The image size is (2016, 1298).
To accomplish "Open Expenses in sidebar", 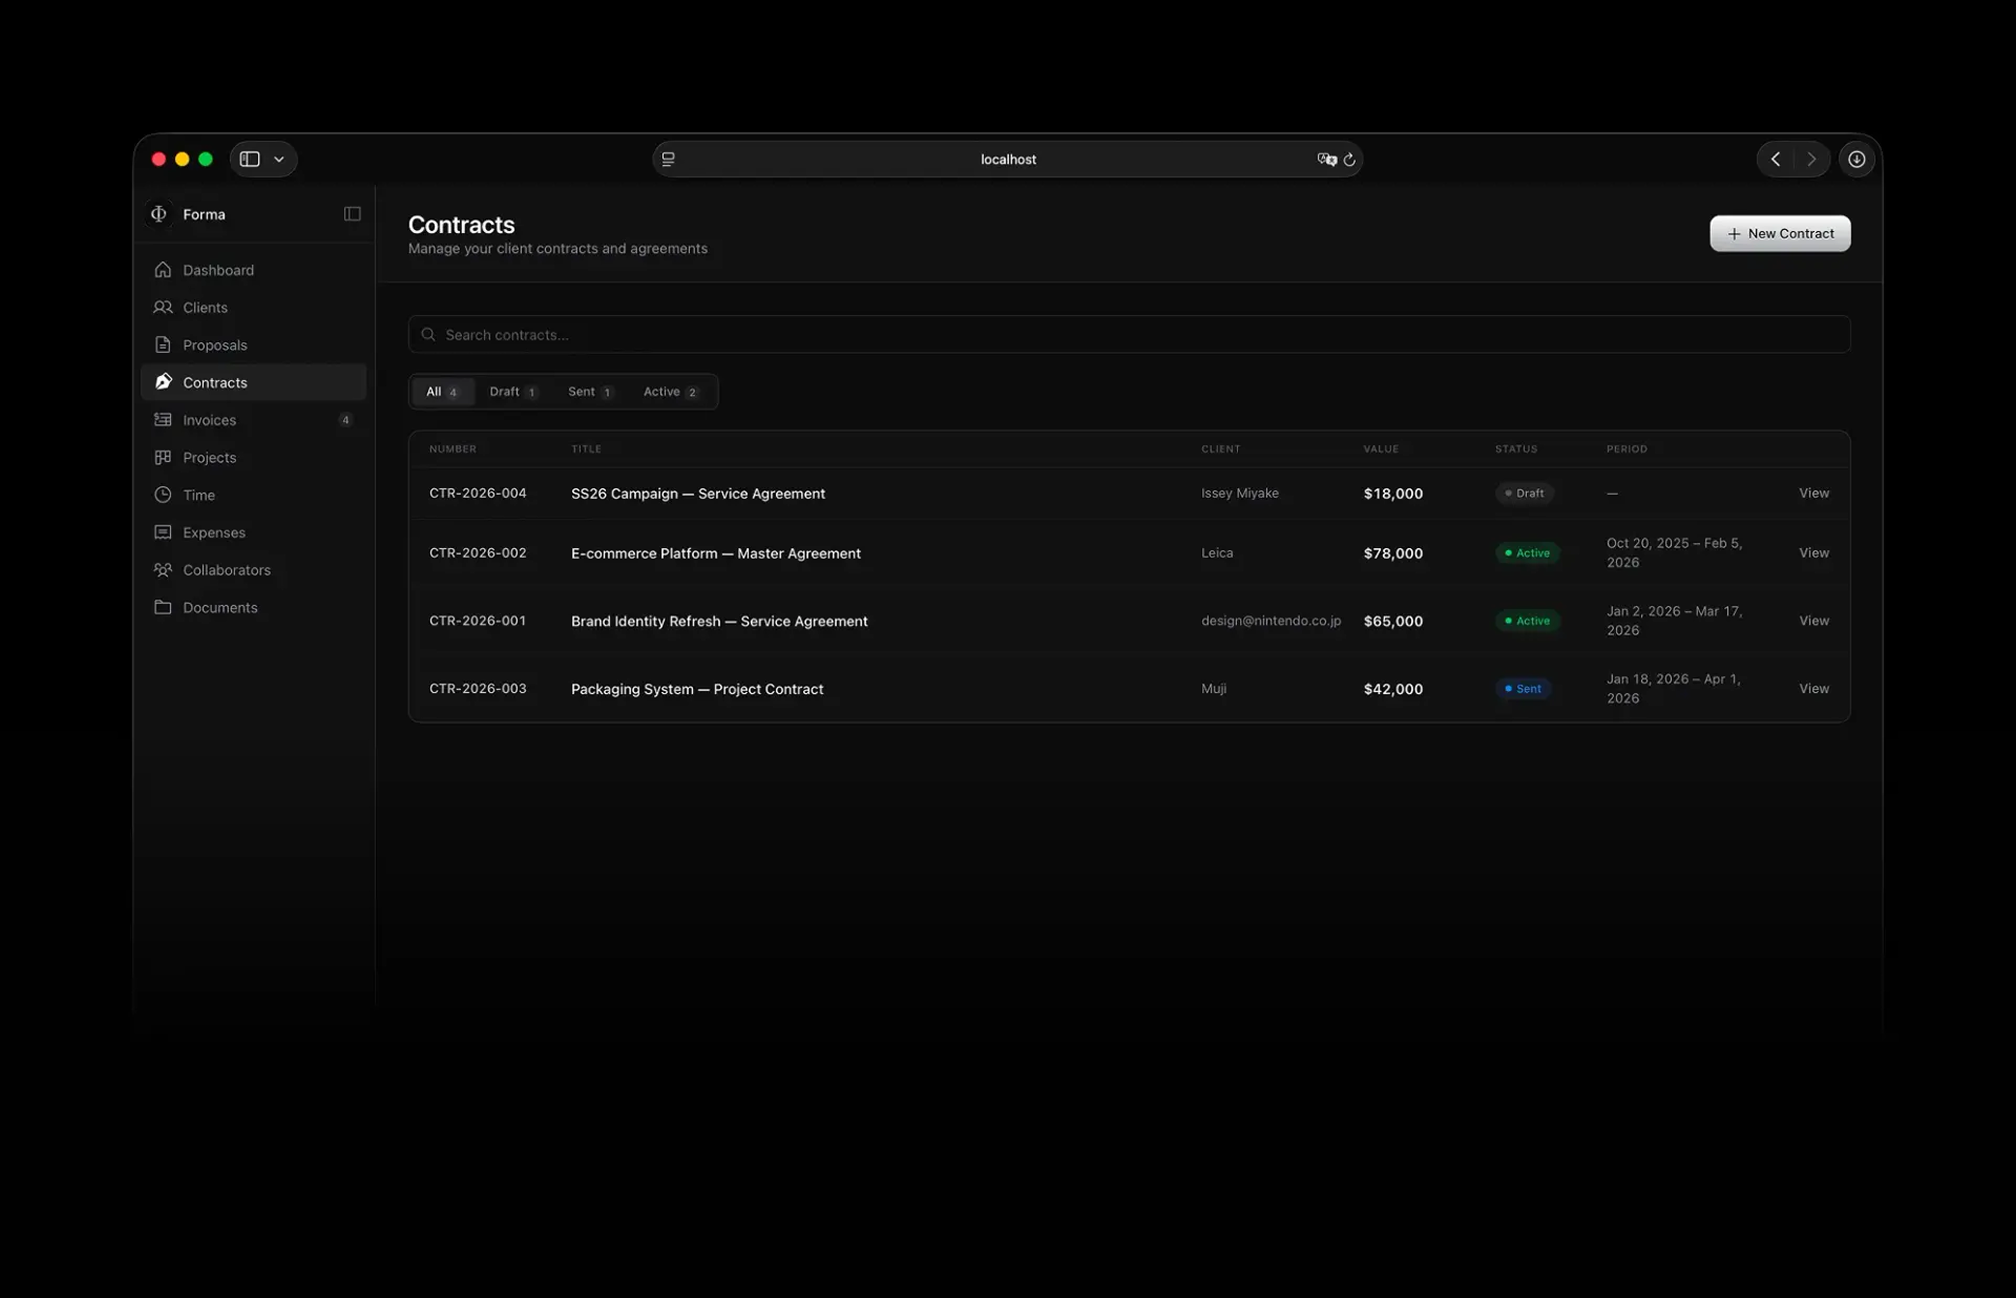I will pyautogui.click(x=213, y=532).
